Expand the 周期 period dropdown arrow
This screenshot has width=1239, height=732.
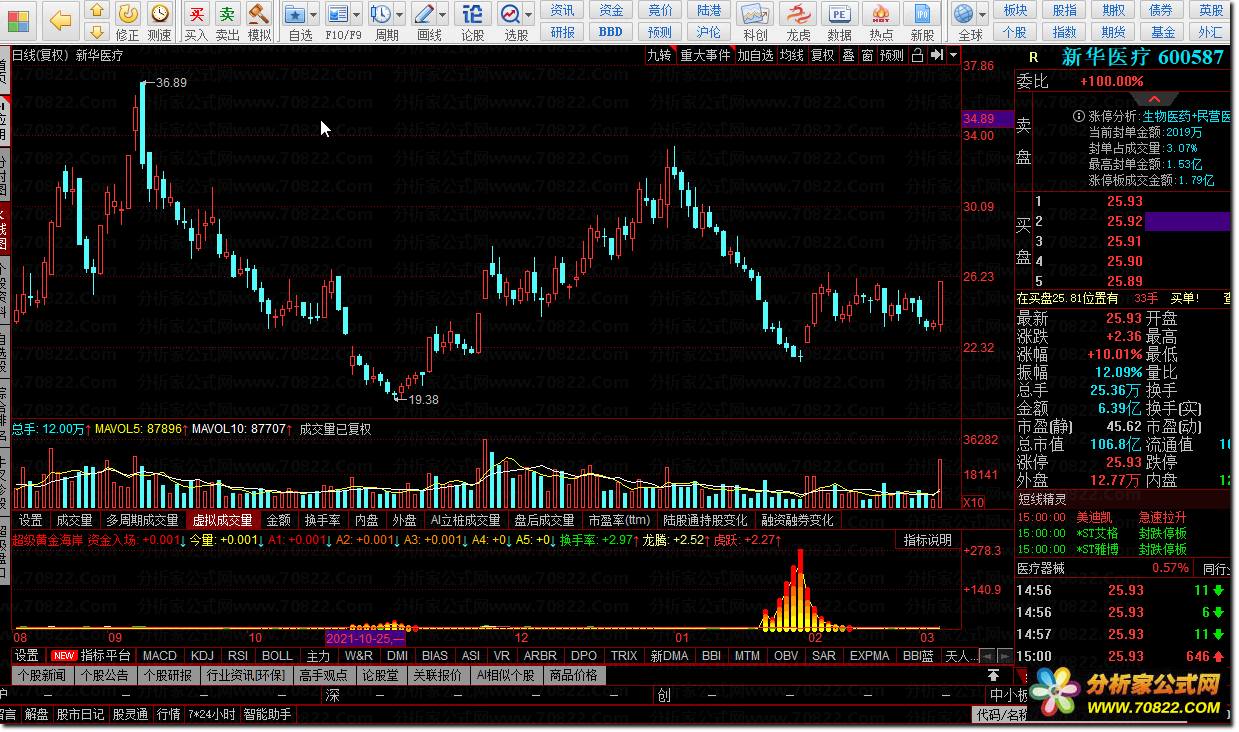pos(399,15)
